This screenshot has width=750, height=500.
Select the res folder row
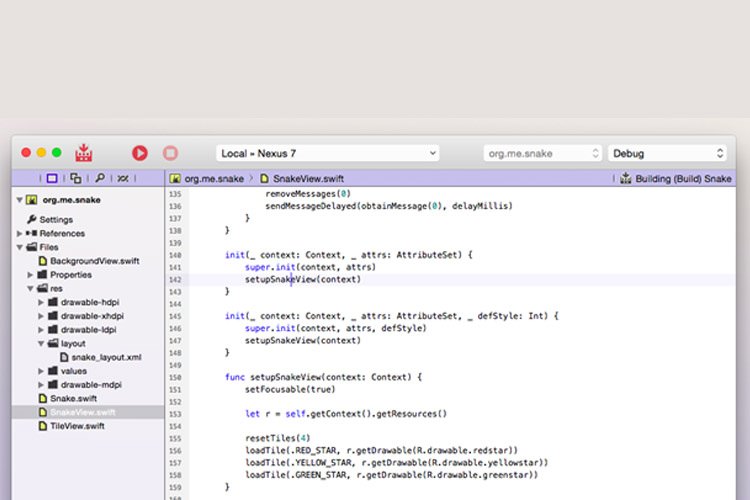[x=56, y=289]
